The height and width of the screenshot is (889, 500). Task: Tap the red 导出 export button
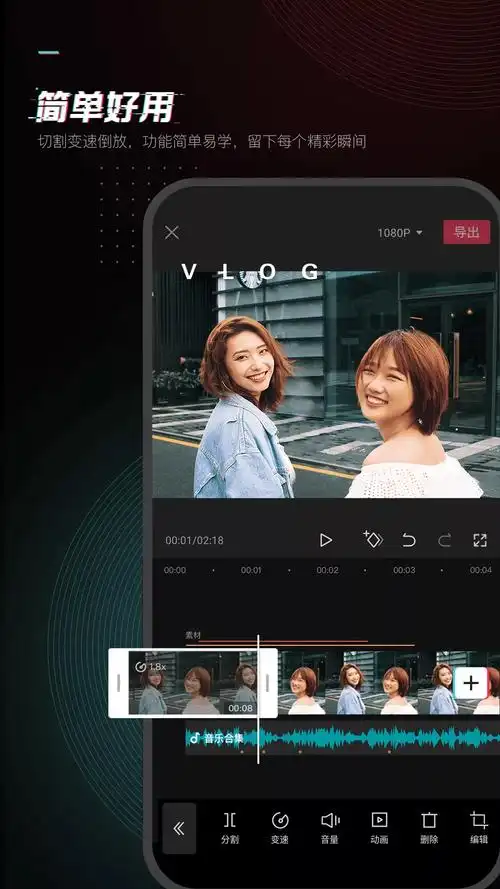click(467, 232)
